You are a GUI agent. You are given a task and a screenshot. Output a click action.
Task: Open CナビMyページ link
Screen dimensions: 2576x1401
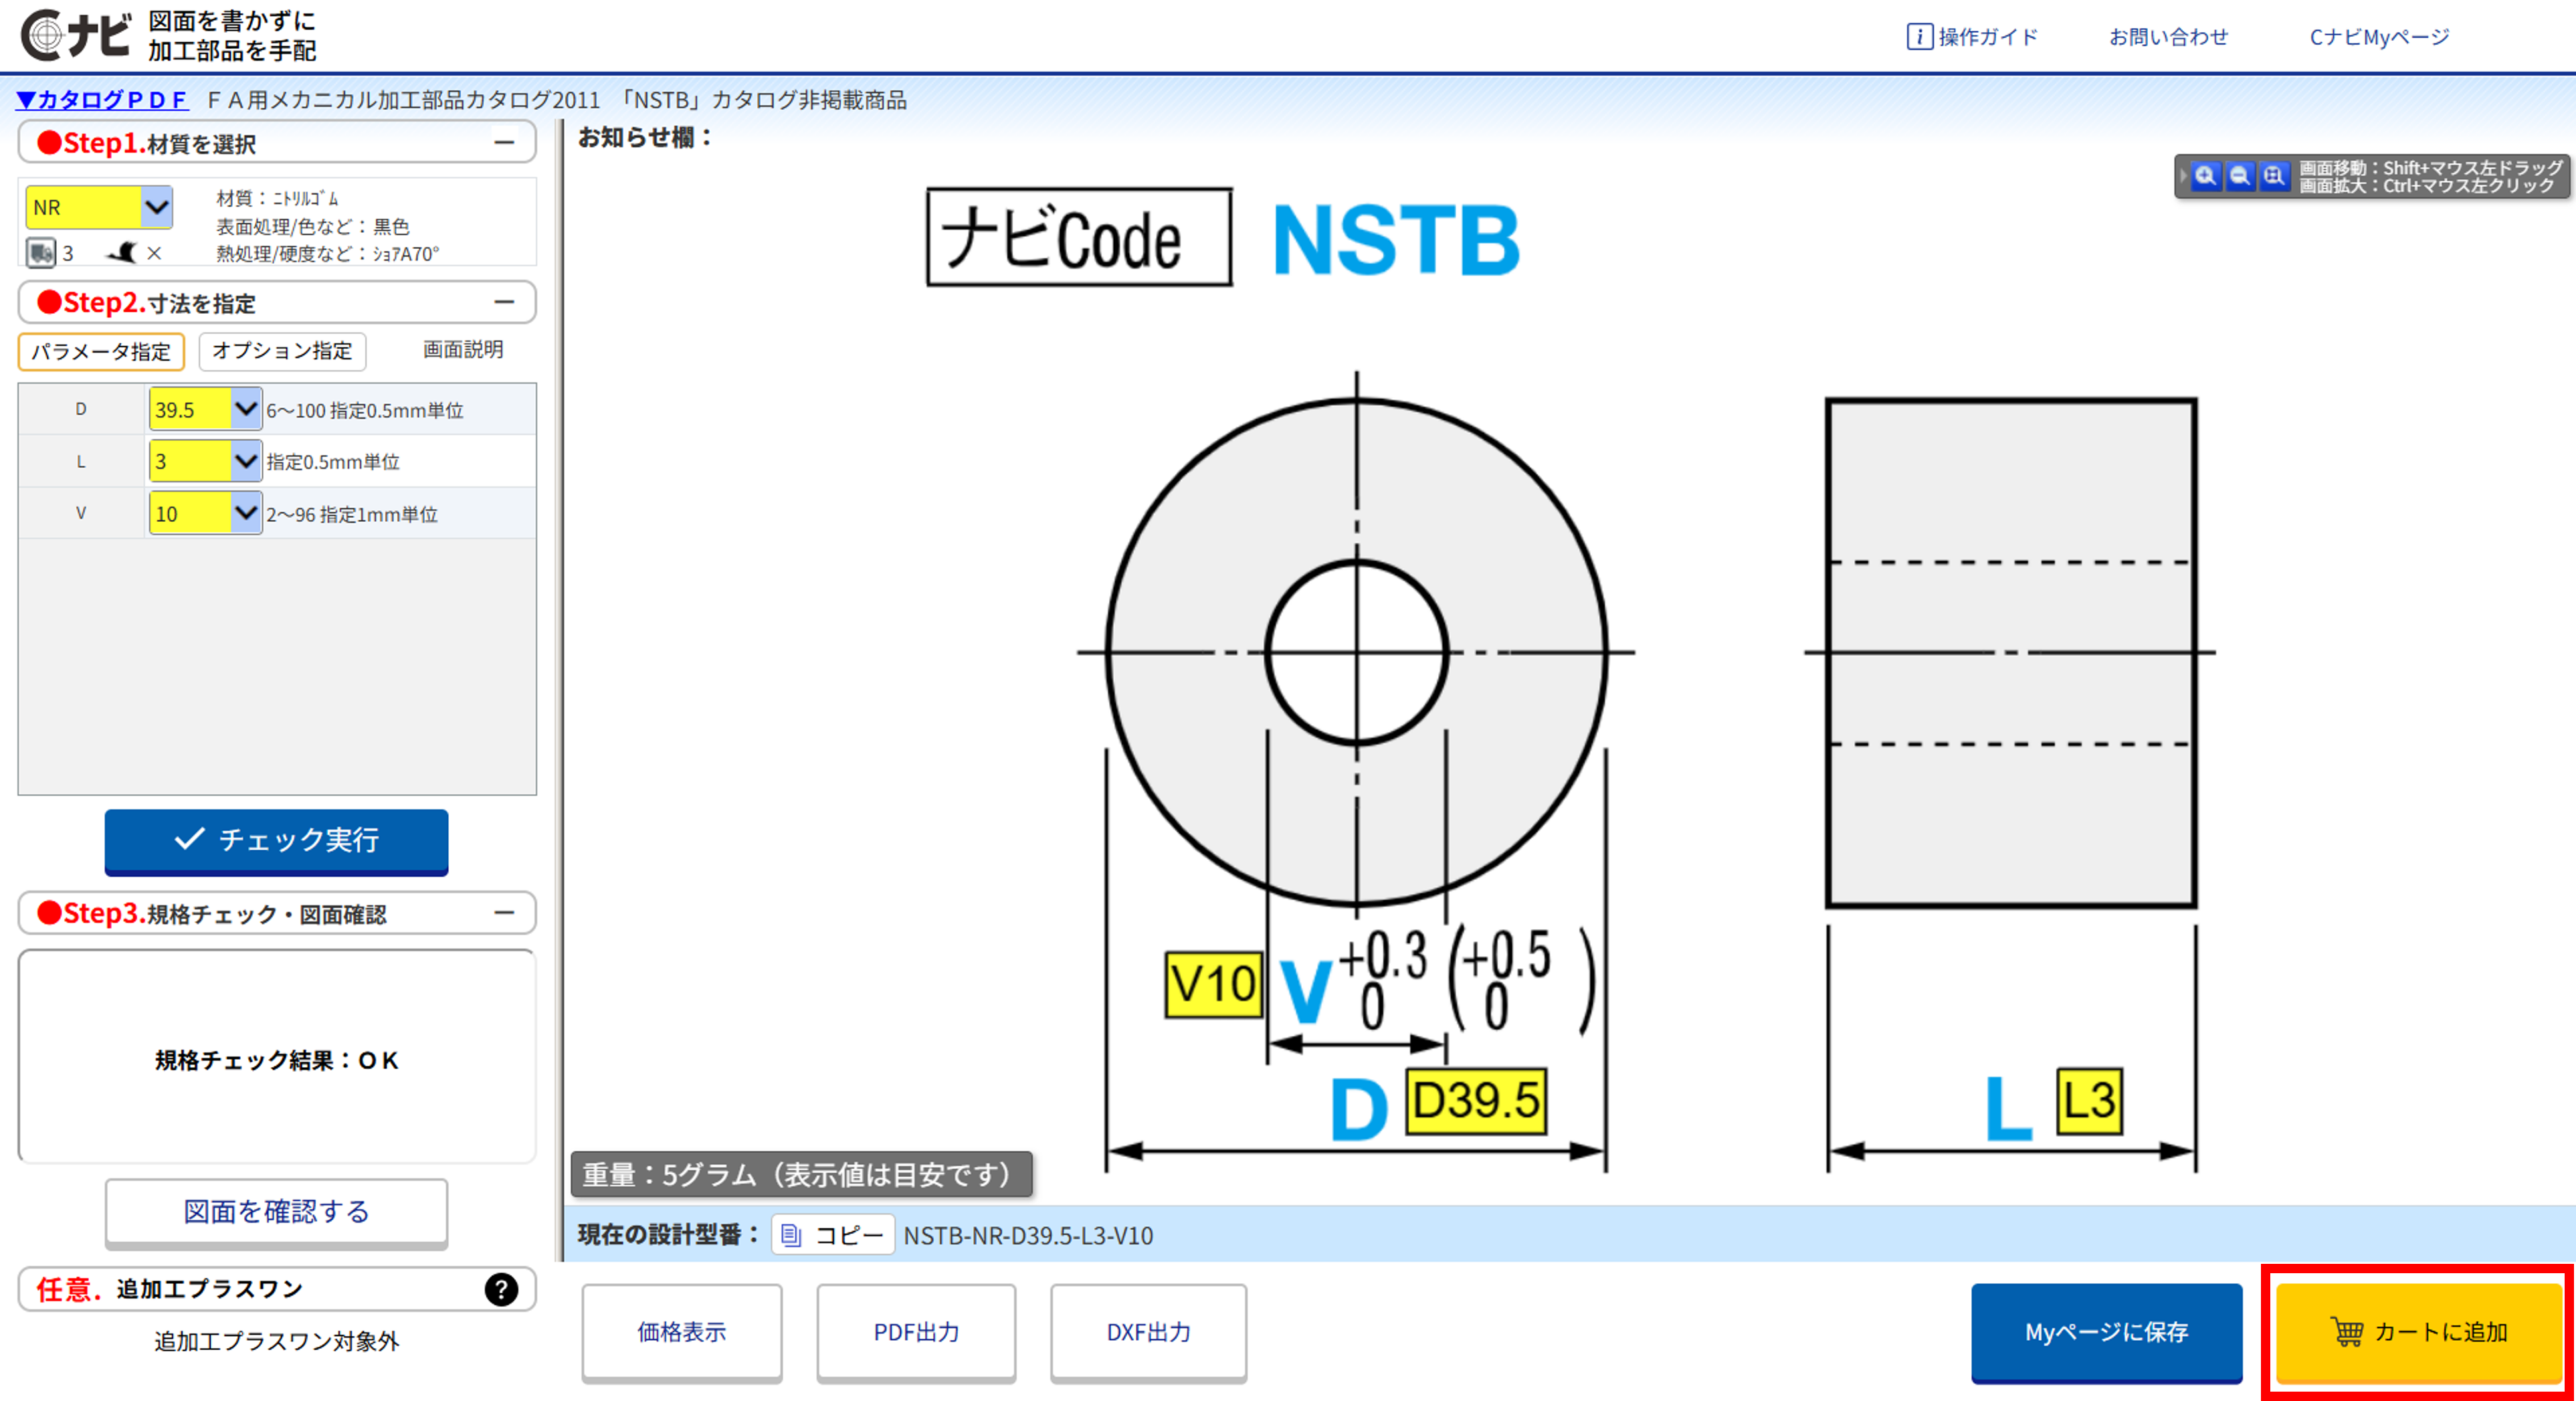click(x=2379, y=37)
